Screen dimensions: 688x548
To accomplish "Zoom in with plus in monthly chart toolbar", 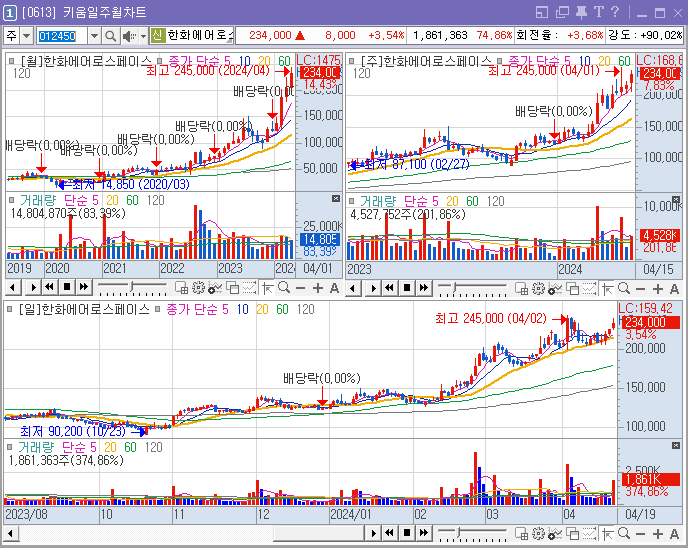I will pyautogui.click(x=318, y=288).
